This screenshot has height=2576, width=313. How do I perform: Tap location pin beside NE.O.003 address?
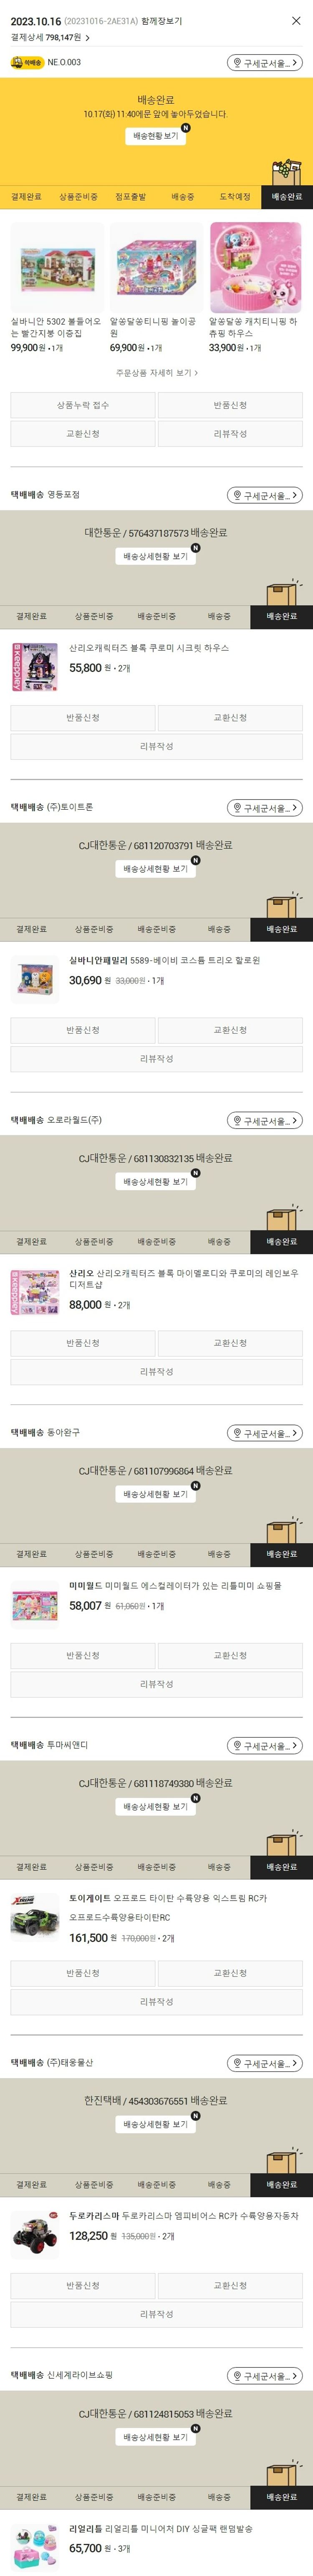tap(237, 63)
